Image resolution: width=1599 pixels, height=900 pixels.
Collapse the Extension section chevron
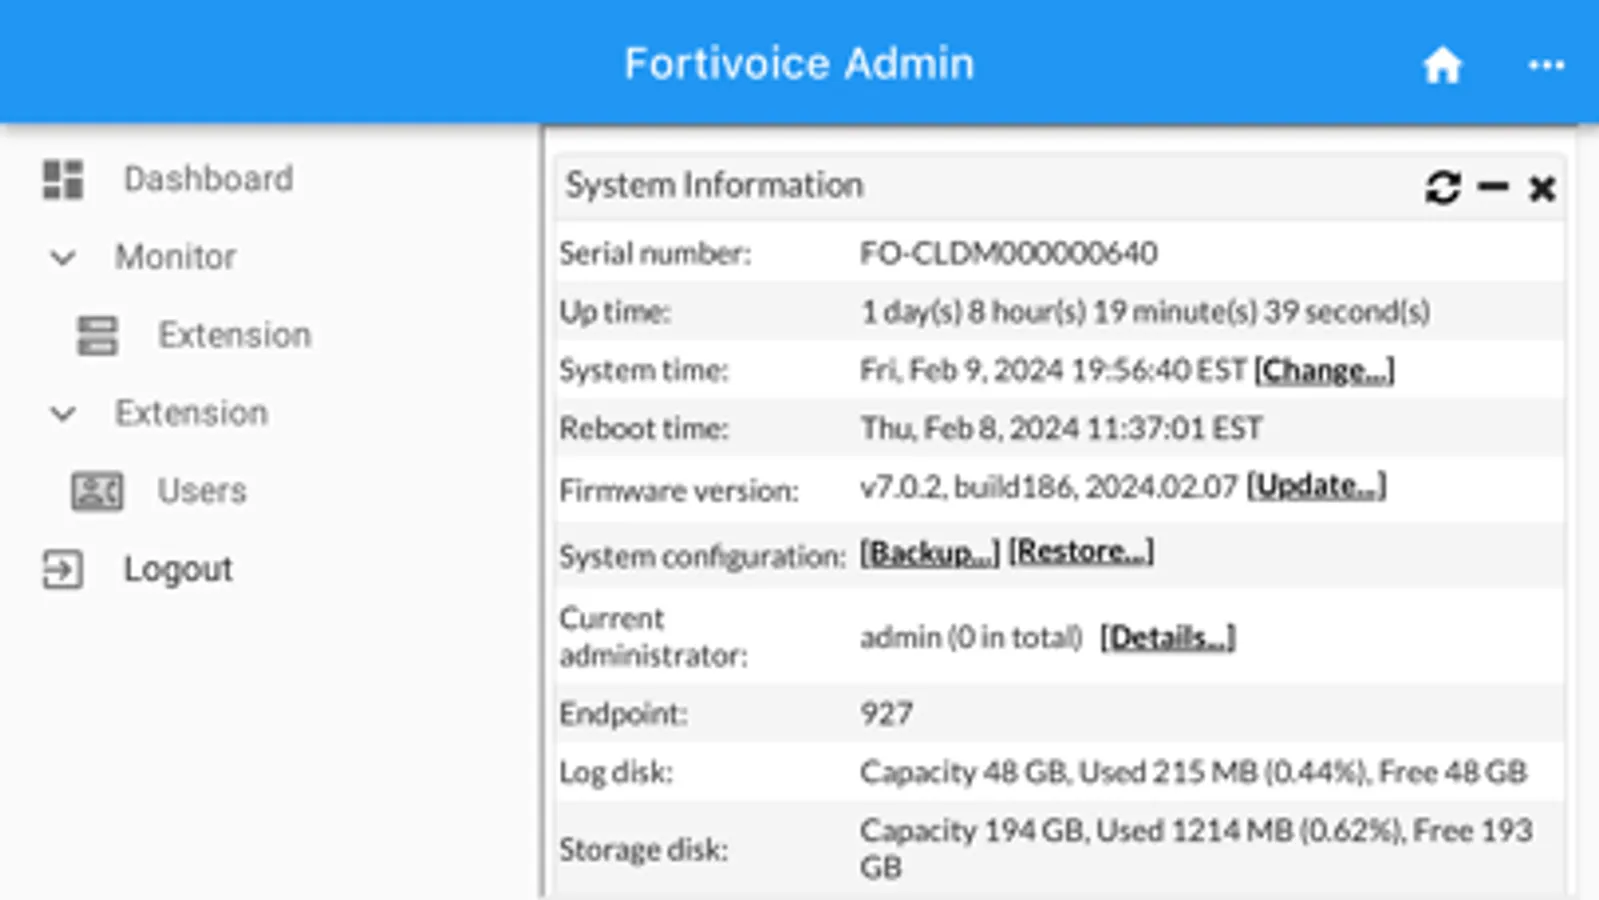(x=63, y=414)
